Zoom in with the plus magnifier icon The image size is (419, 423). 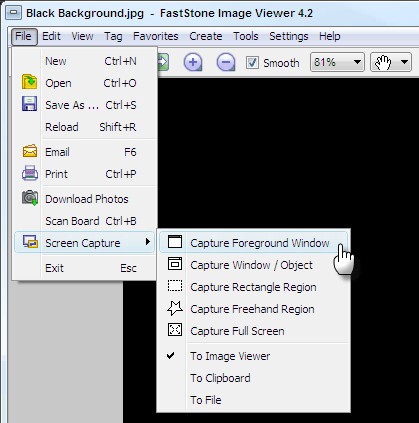193,62
